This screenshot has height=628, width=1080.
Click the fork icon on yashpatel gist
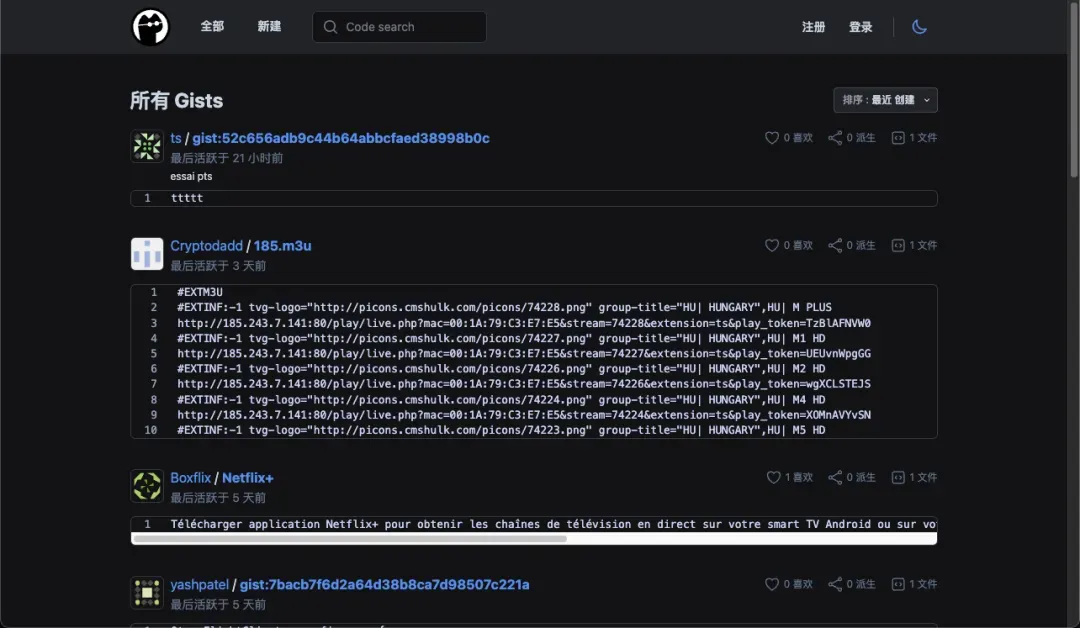pyautogui.click(x=835, y=584)
